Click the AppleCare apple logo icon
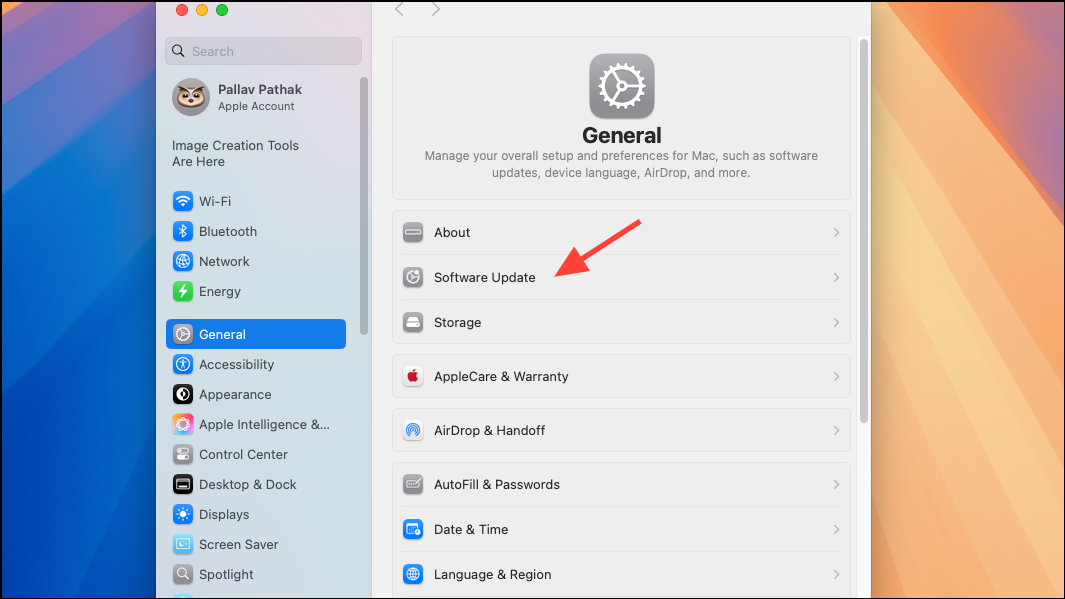This screenshot has height=599, width=1065. (x=413, y=376)
